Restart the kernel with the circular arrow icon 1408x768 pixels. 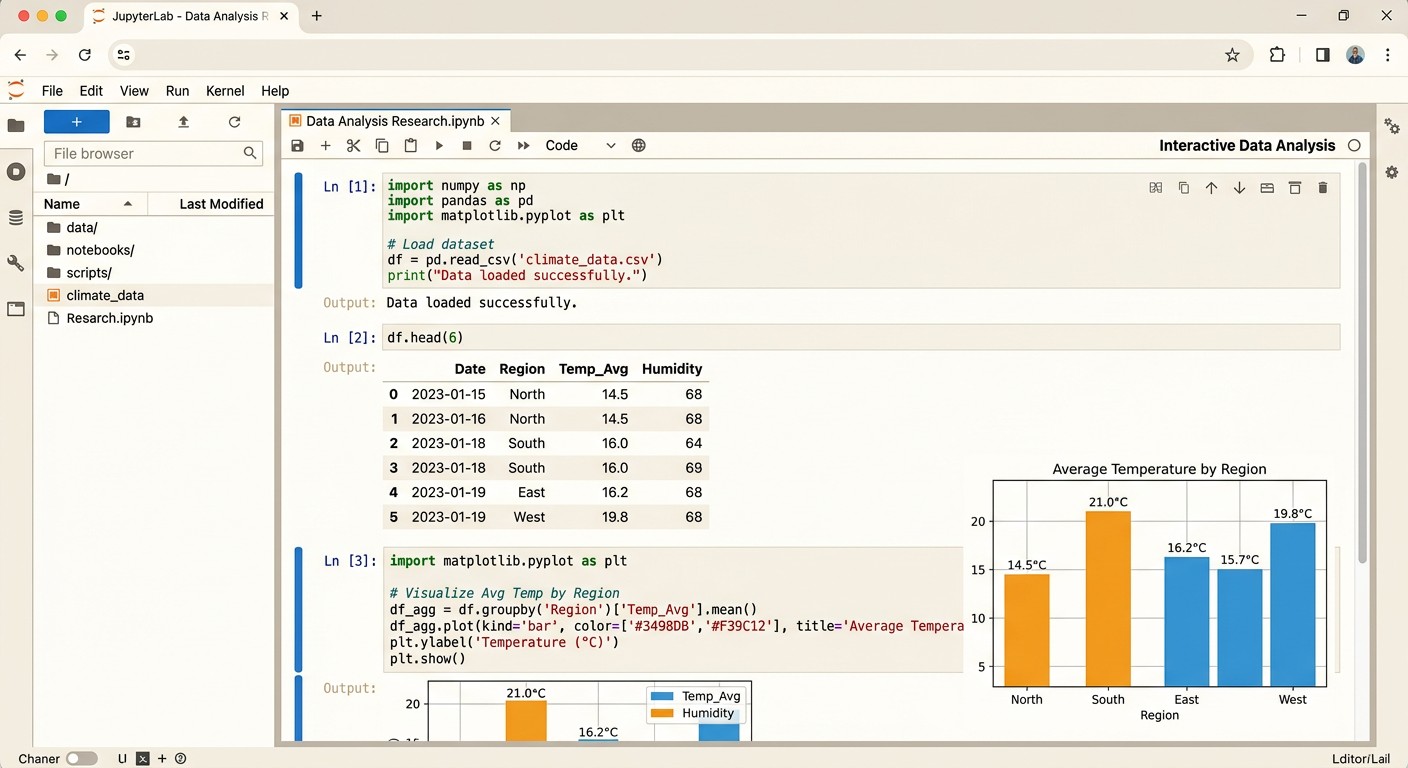pyautogui.click(x=495, y=146)
